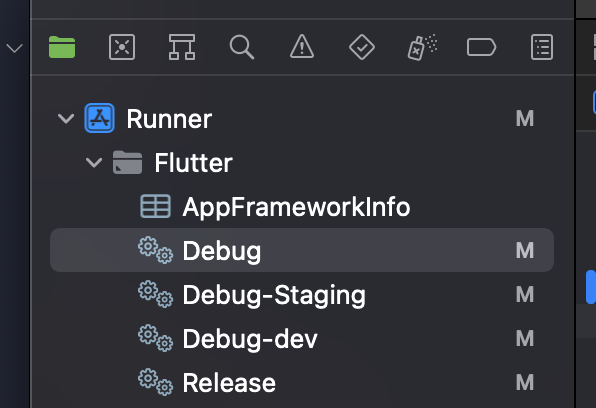Open the Source Control navigator
This screenshot has width=596, height=408.
122,47
